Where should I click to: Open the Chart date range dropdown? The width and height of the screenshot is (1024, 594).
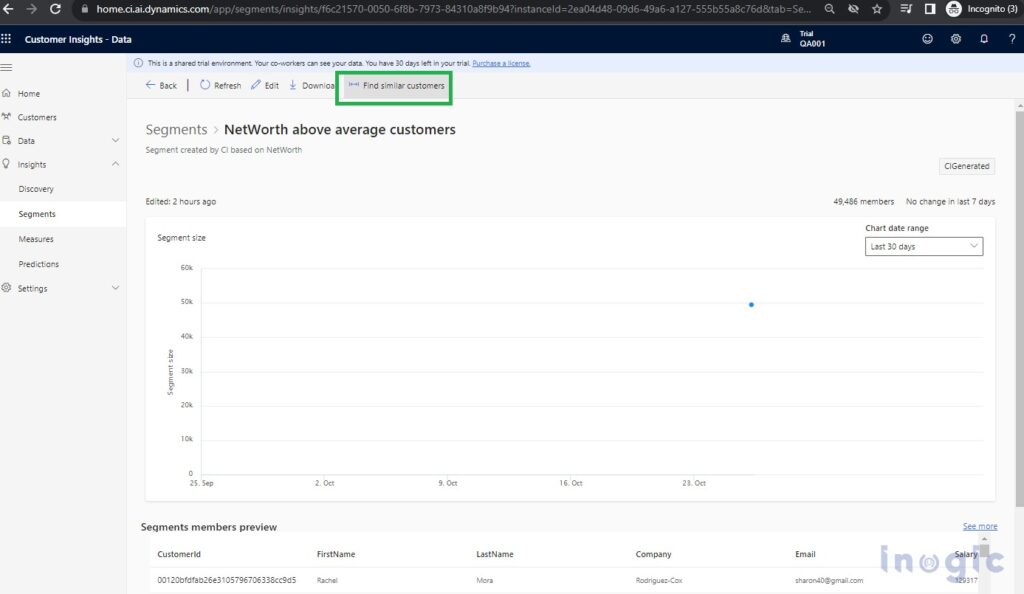pyautogui.click(x=922, y=246)
